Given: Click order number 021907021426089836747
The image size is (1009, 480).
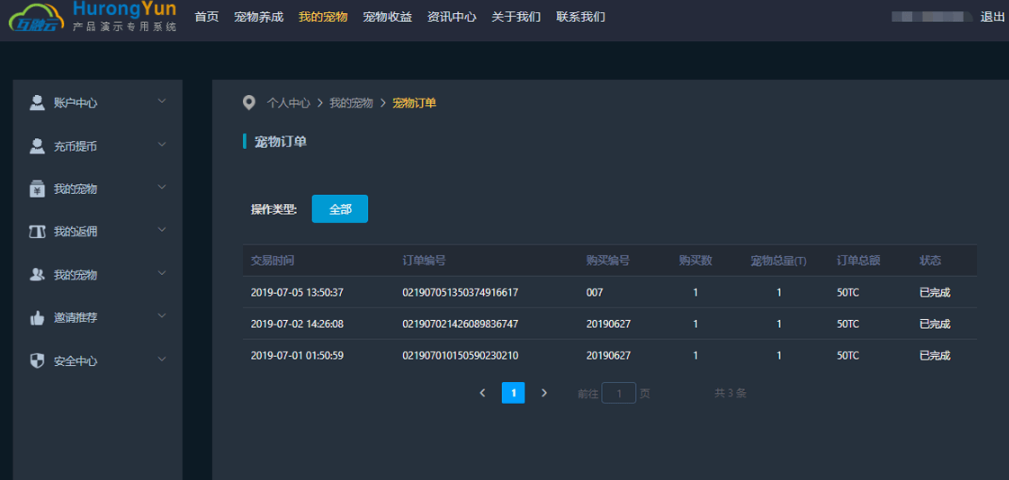Looking at the screenshot, I should pos(460,324).
